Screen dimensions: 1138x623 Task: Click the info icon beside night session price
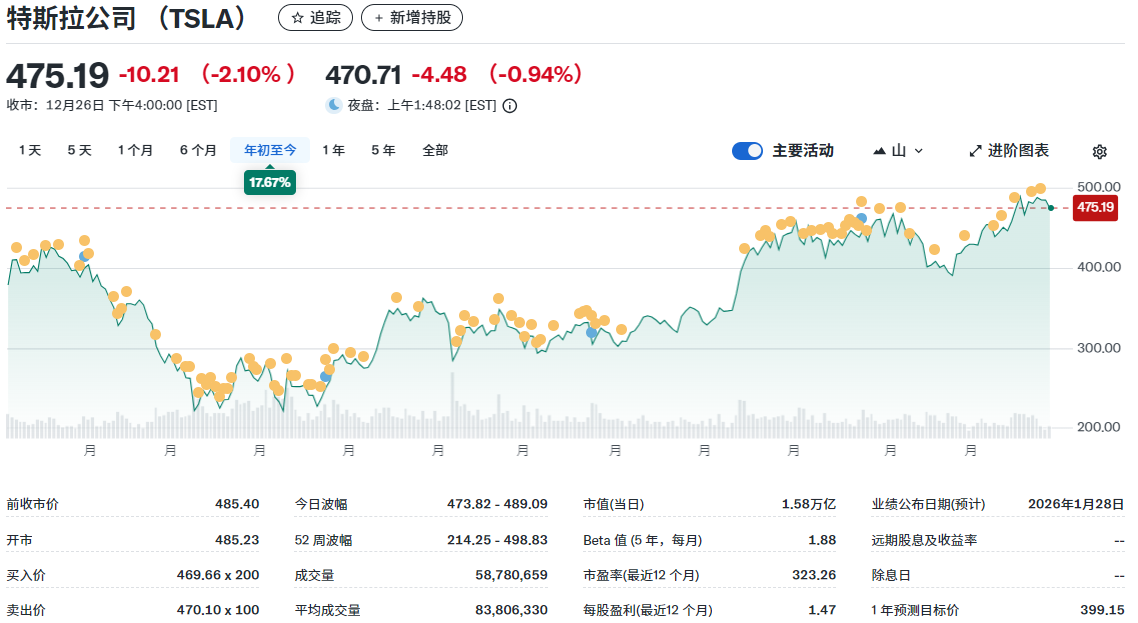(x=509, y=103)
